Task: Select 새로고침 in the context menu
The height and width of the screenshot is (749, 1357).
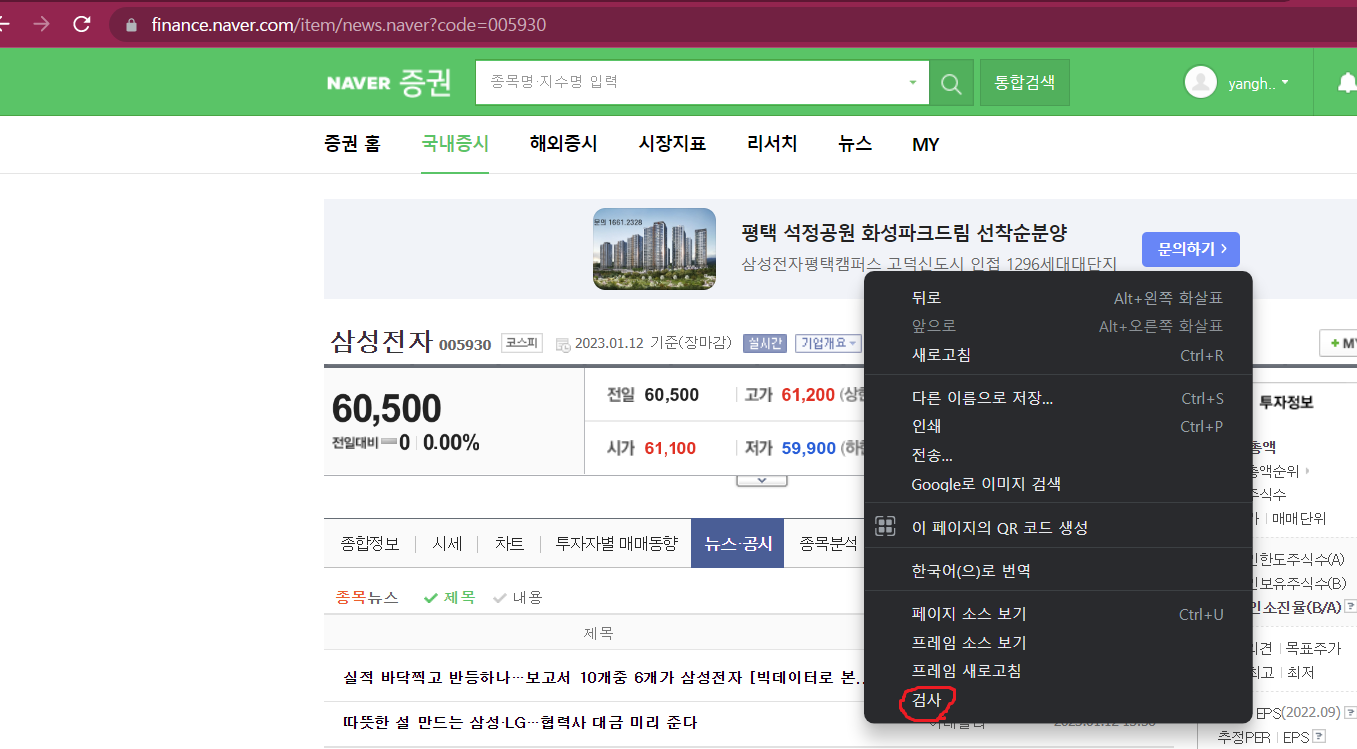Action: pos(941,355)
